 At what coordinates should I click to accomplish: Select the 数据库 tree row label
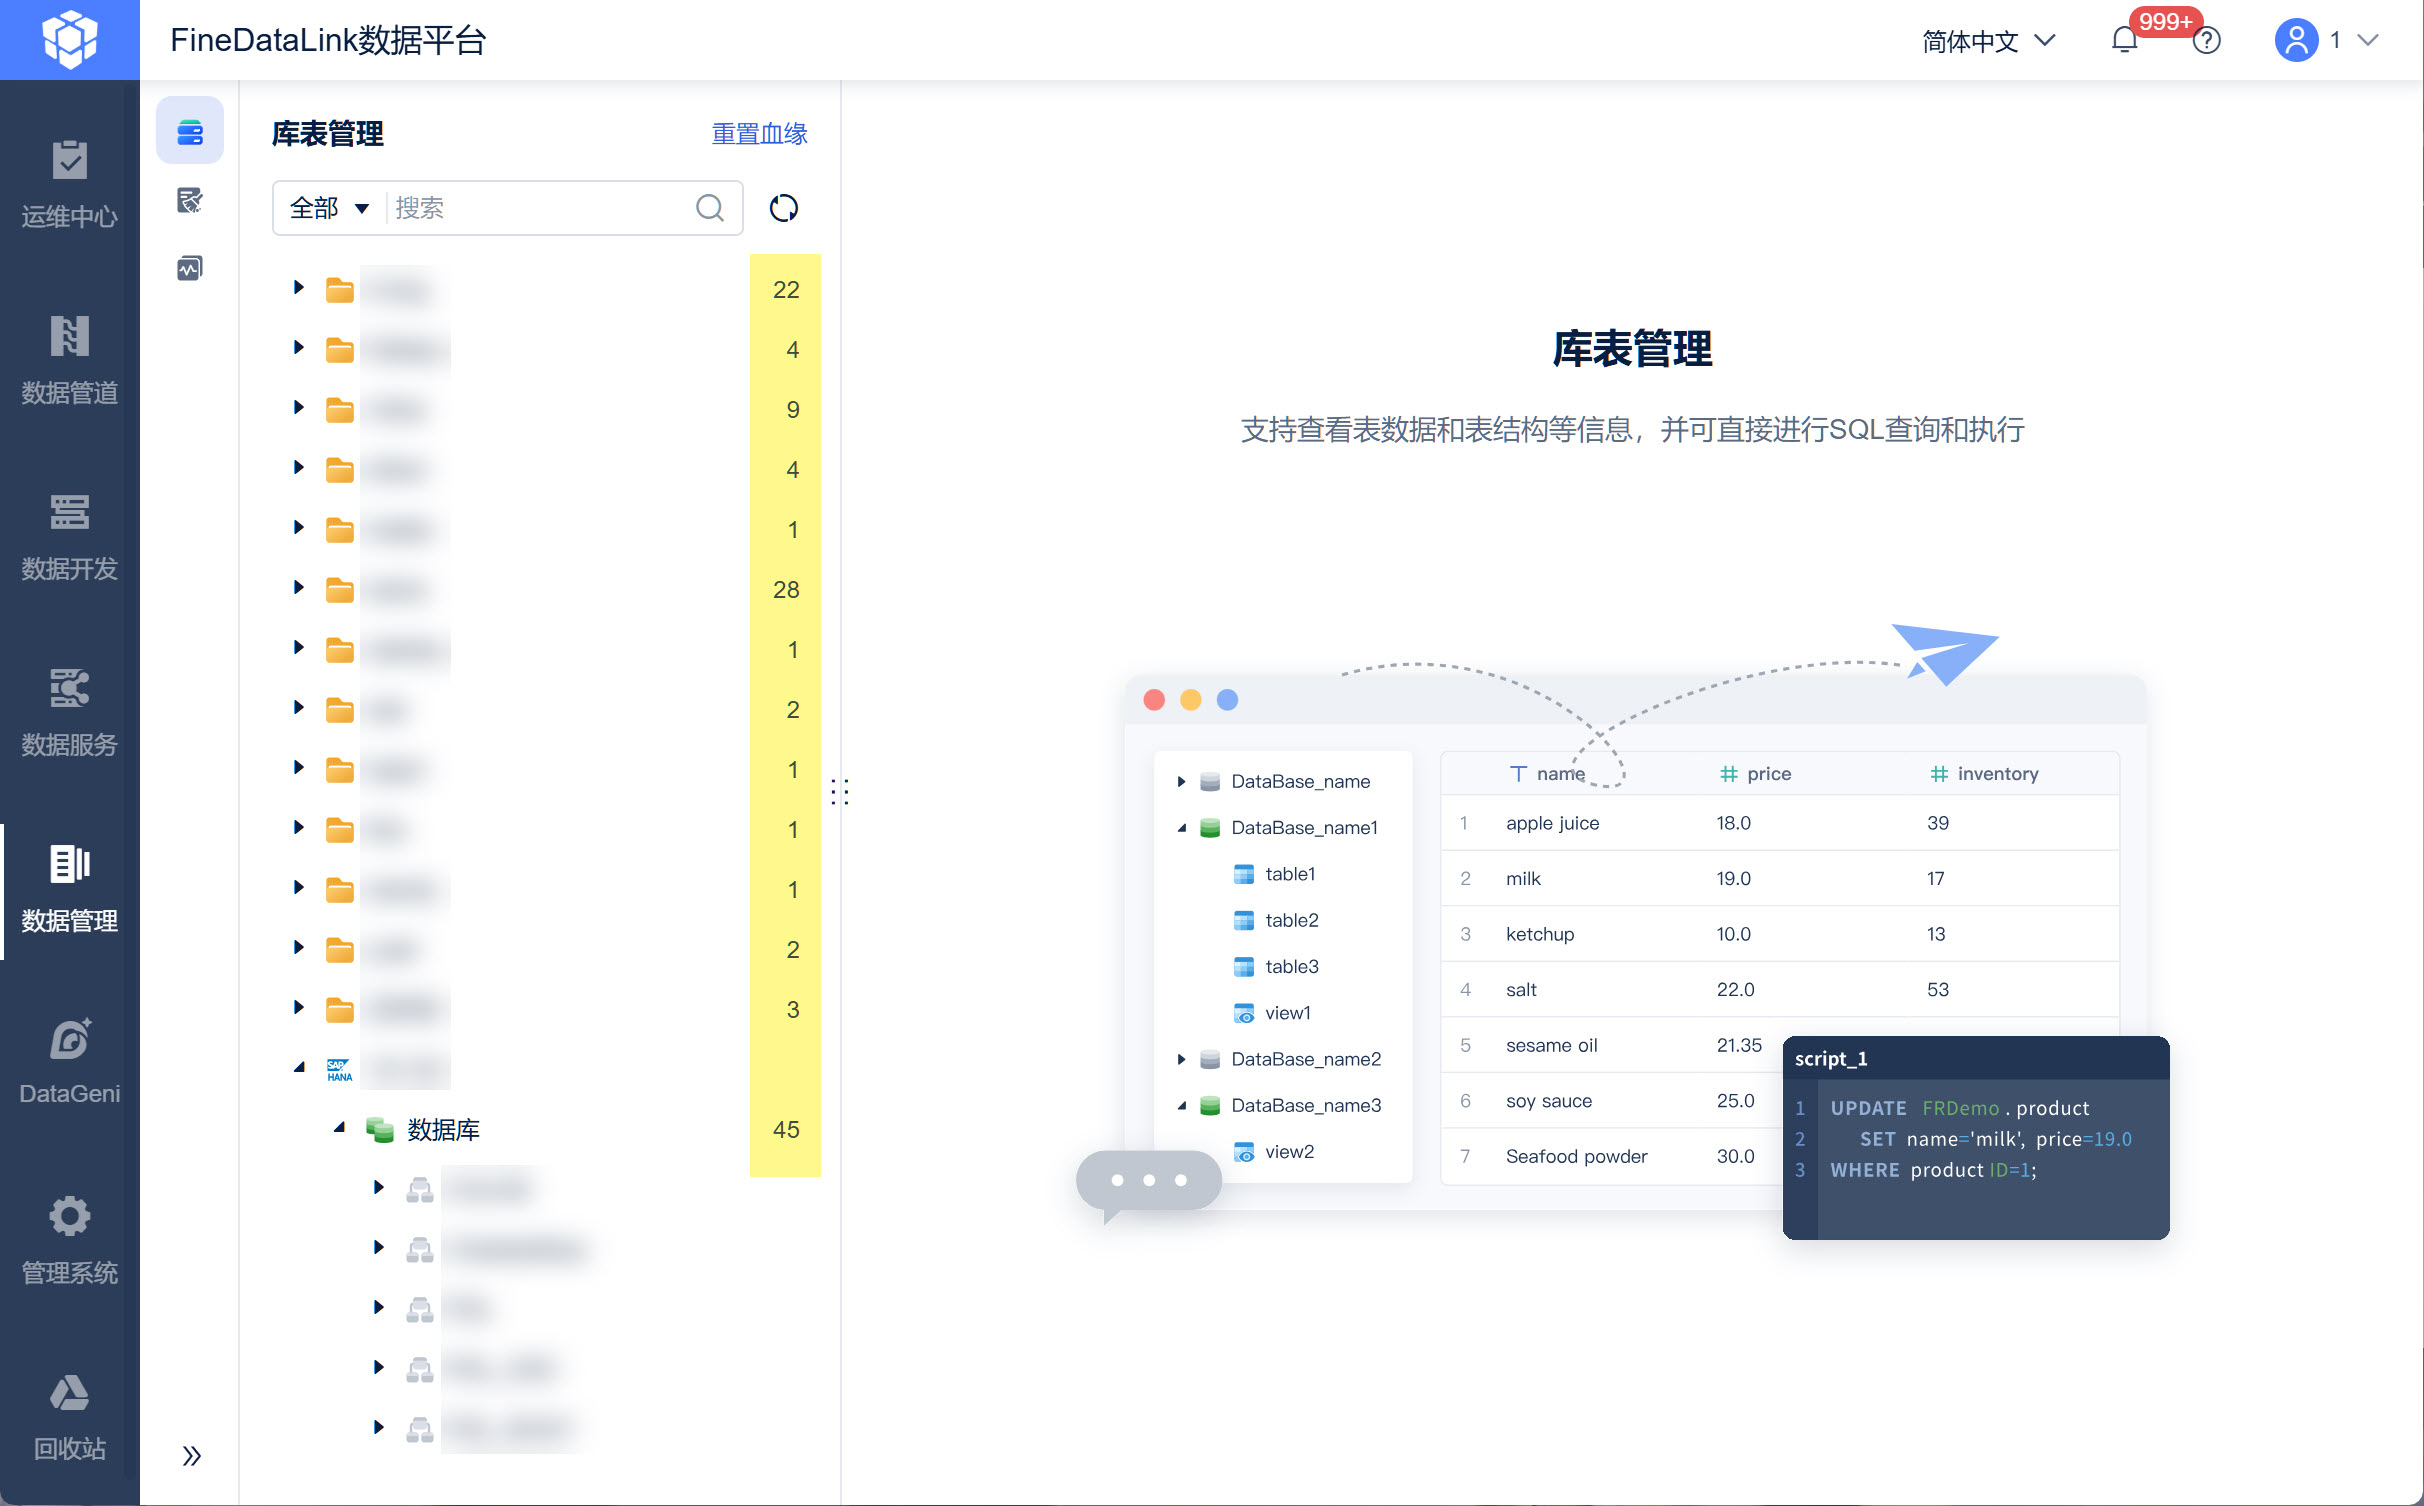click(x=443, y=1129)
